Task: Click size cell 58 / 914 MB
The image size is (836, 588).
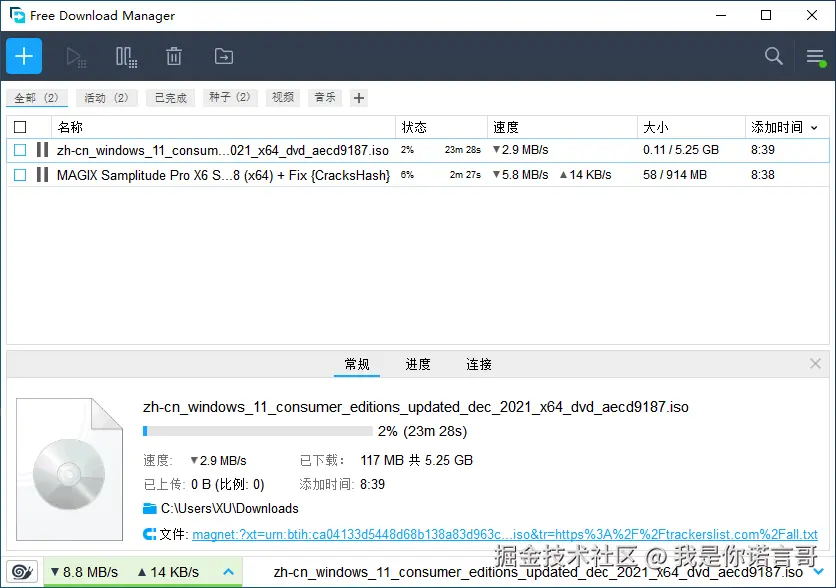Action: (675, 174)
